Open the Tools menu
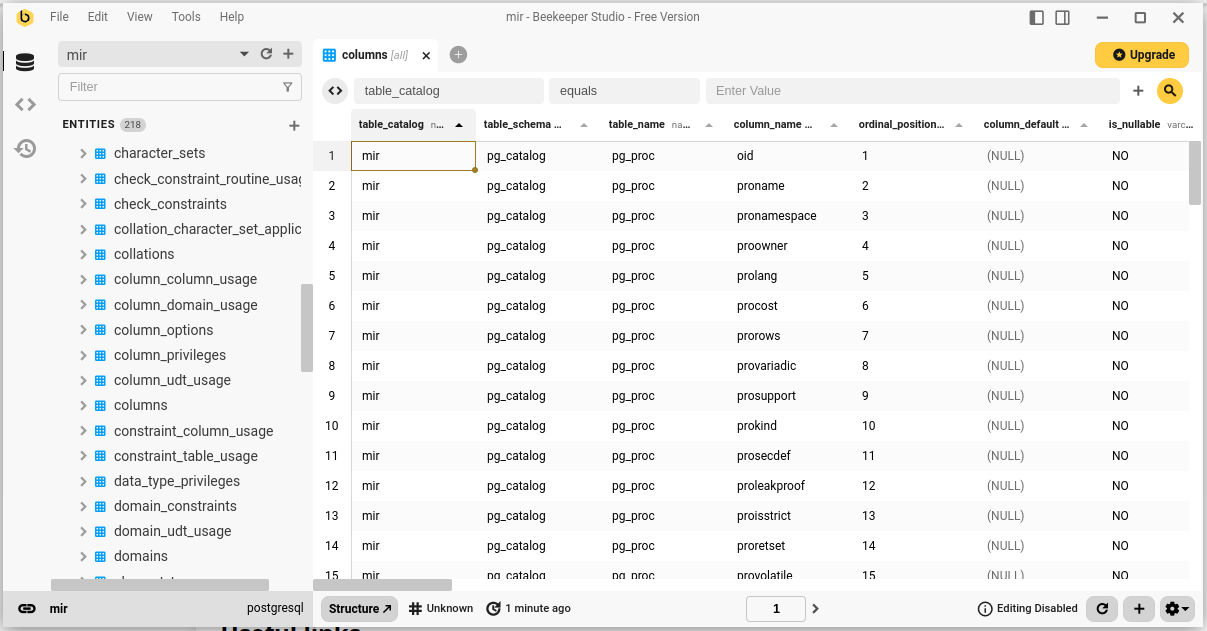 pyautogui.click(x=185, y=17)
